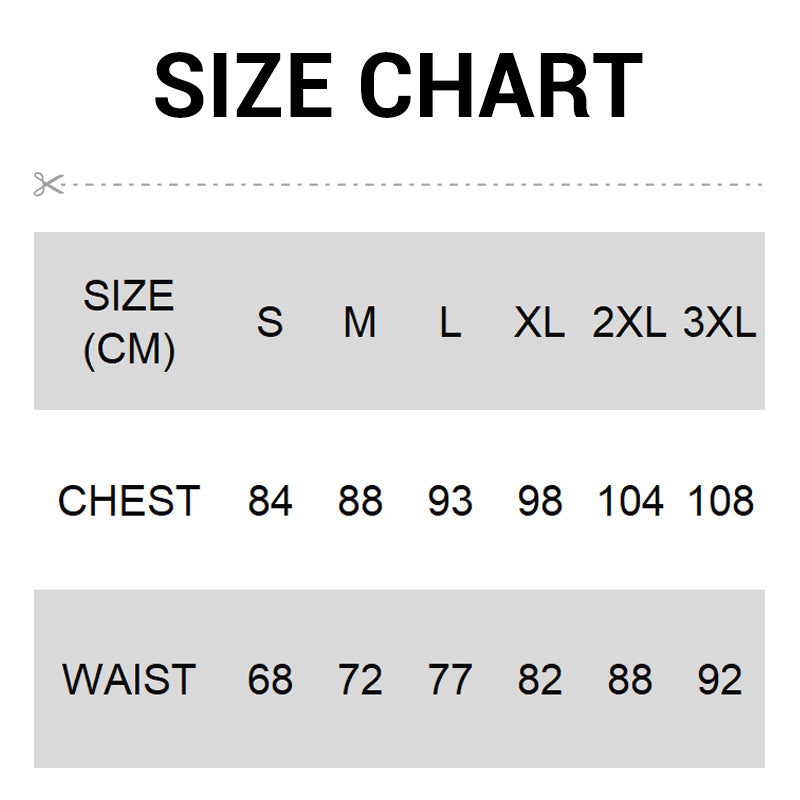Click the L size column header
Viewport: 800px width, 800px height.
[x=450, y=322]
